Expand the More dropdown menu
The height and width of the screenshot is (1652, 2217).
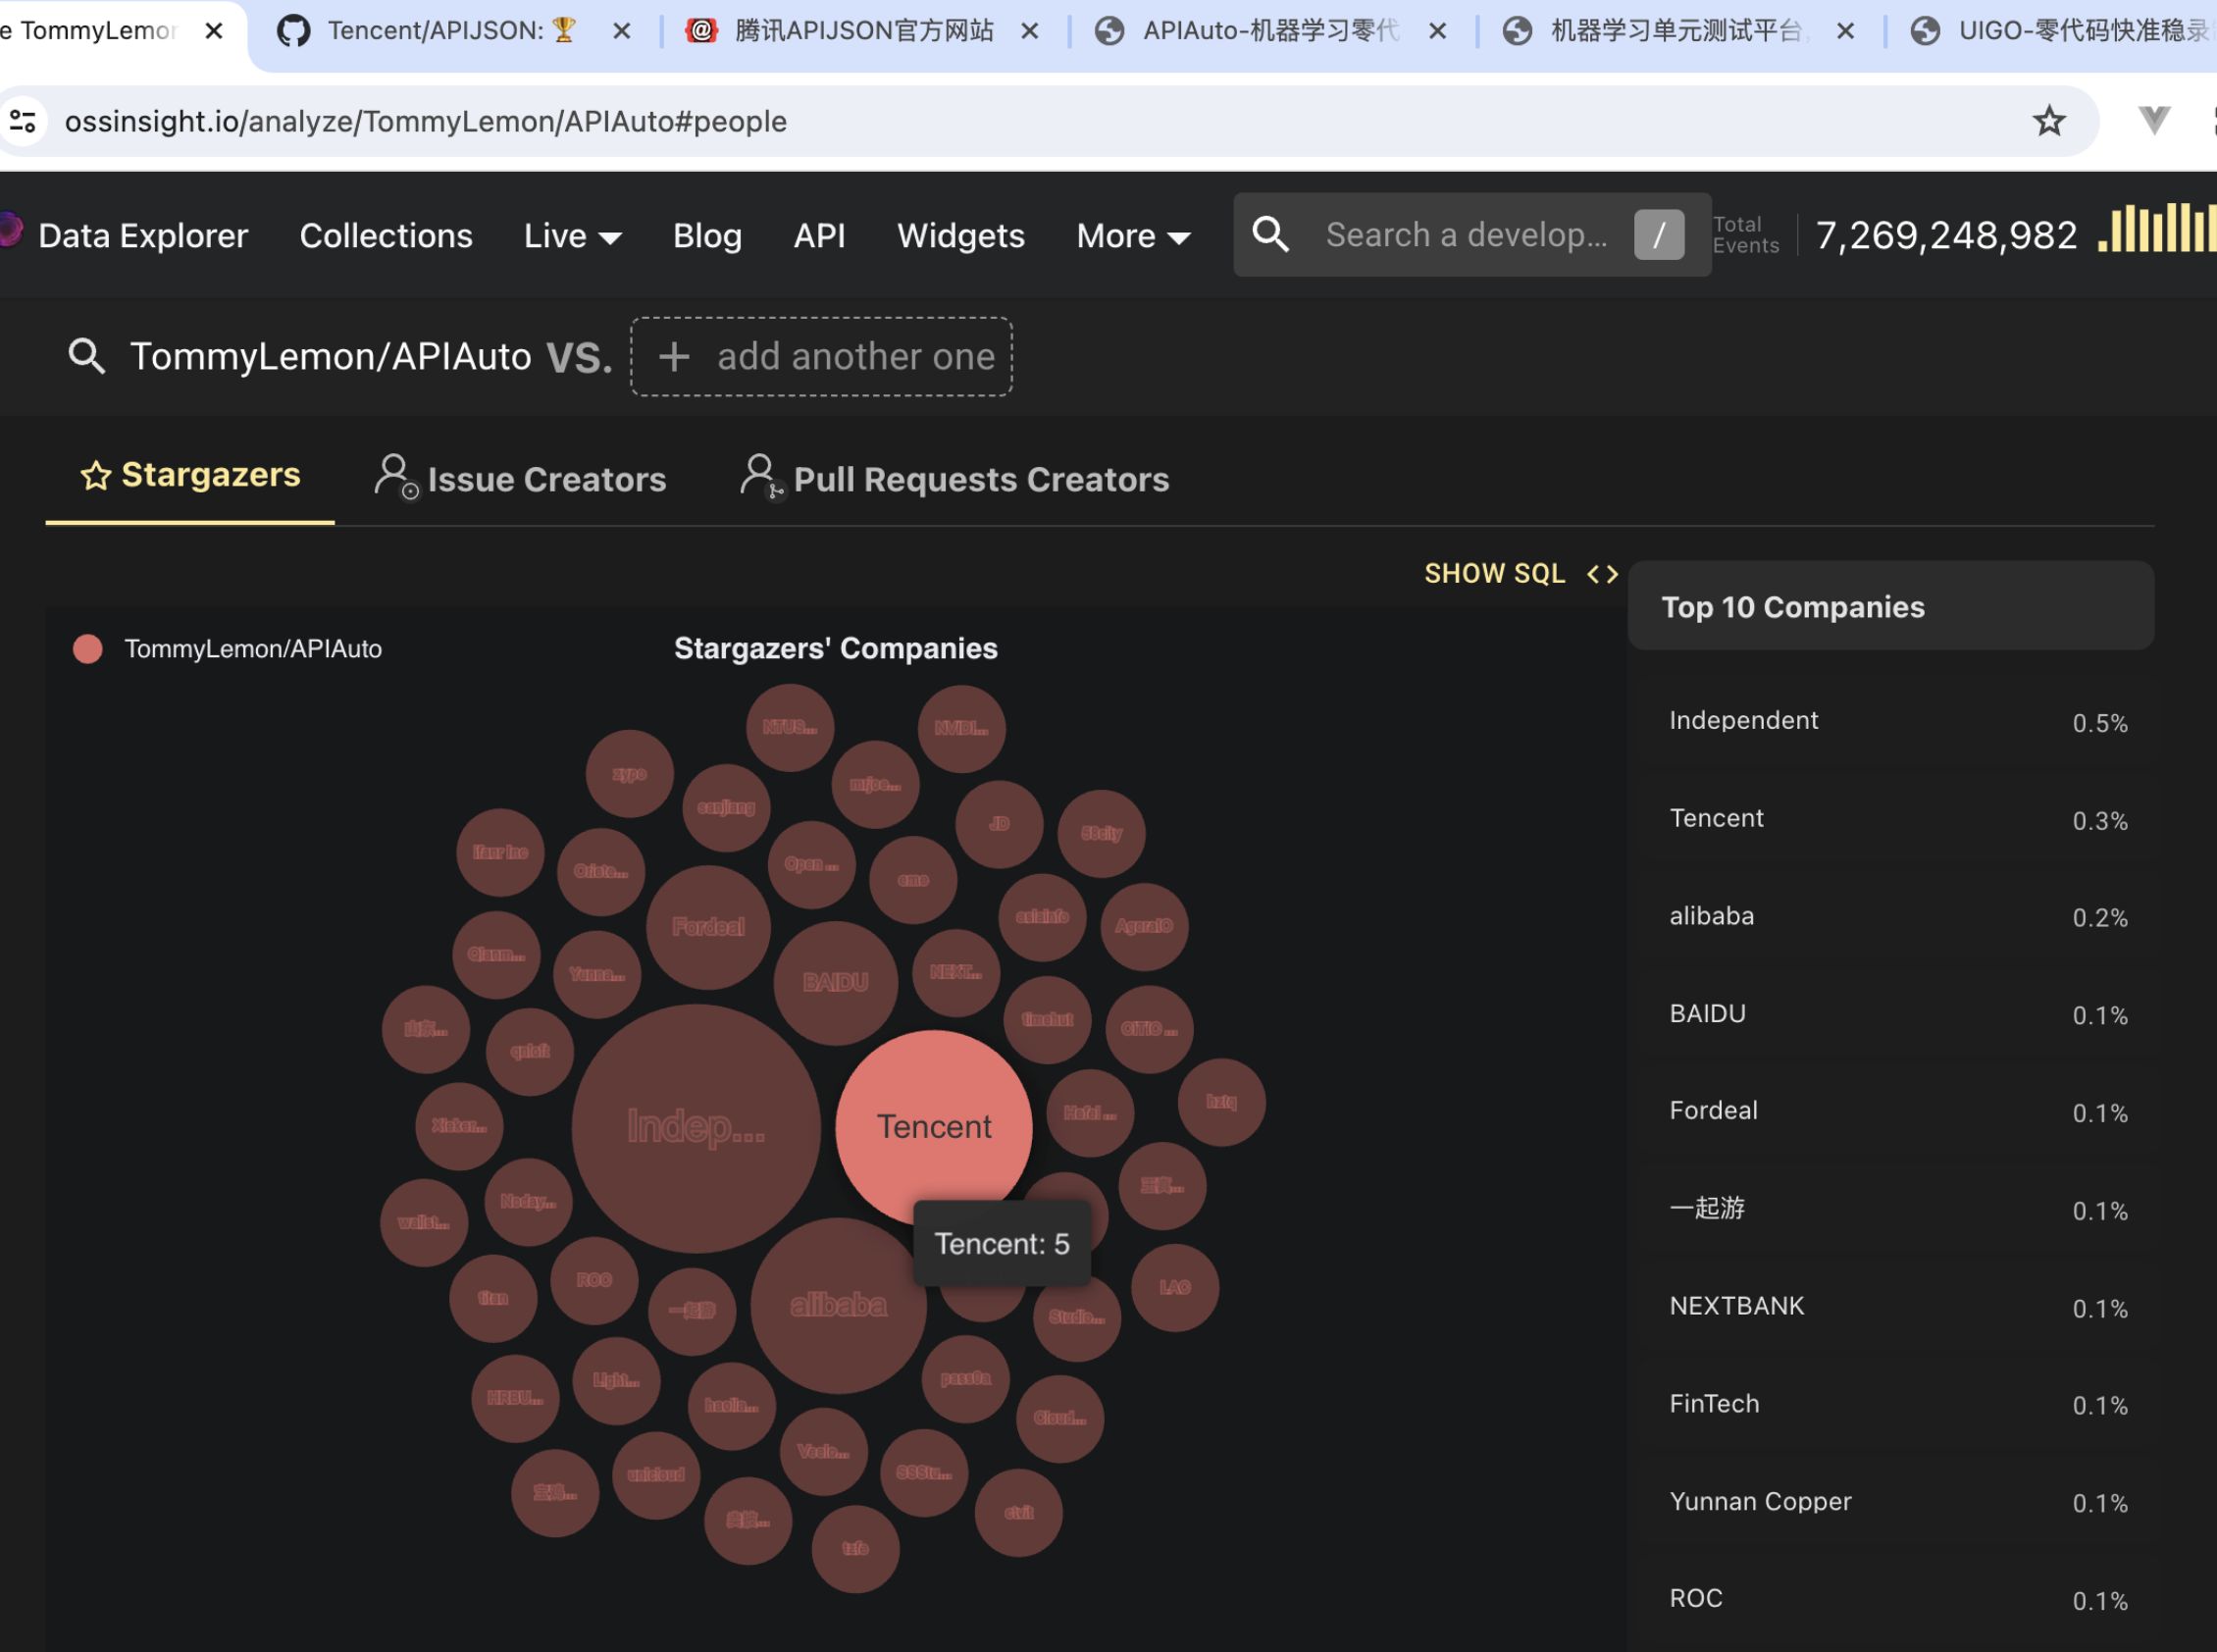tap(1132, 236)
